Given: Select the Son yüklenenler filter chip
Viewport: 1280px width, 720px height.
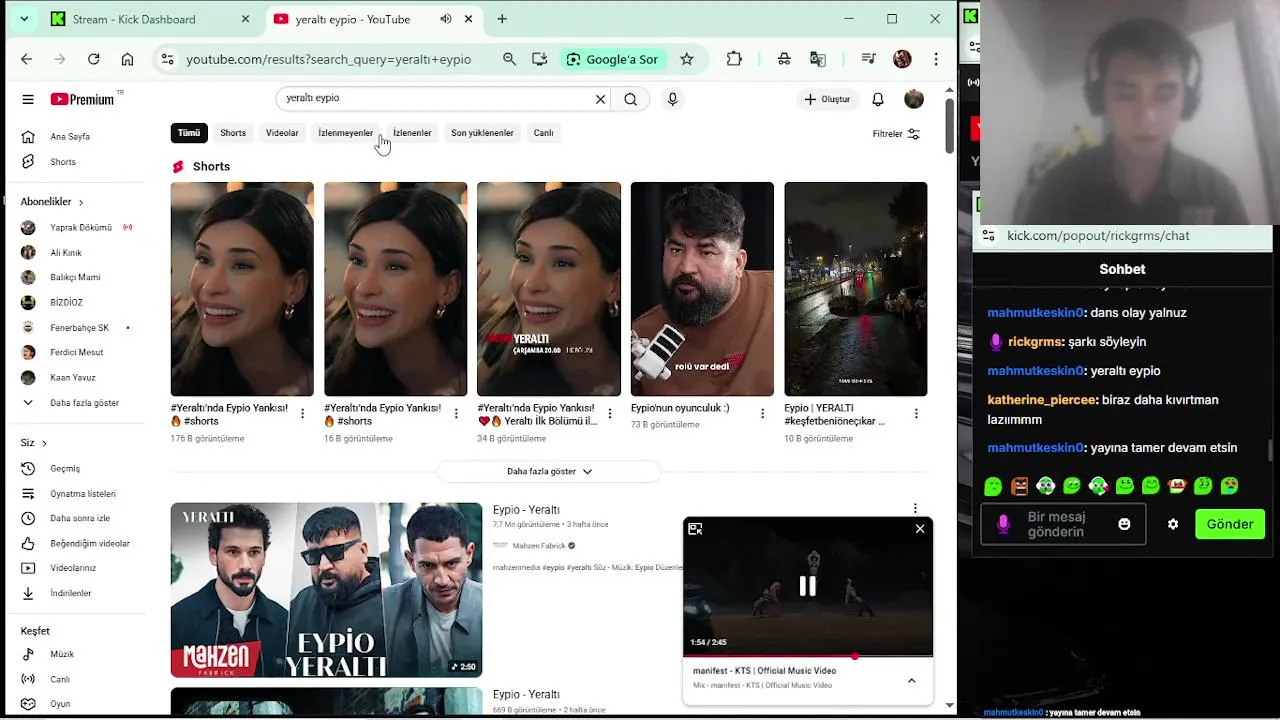Looking at the screenshot, I should [482, 133].
